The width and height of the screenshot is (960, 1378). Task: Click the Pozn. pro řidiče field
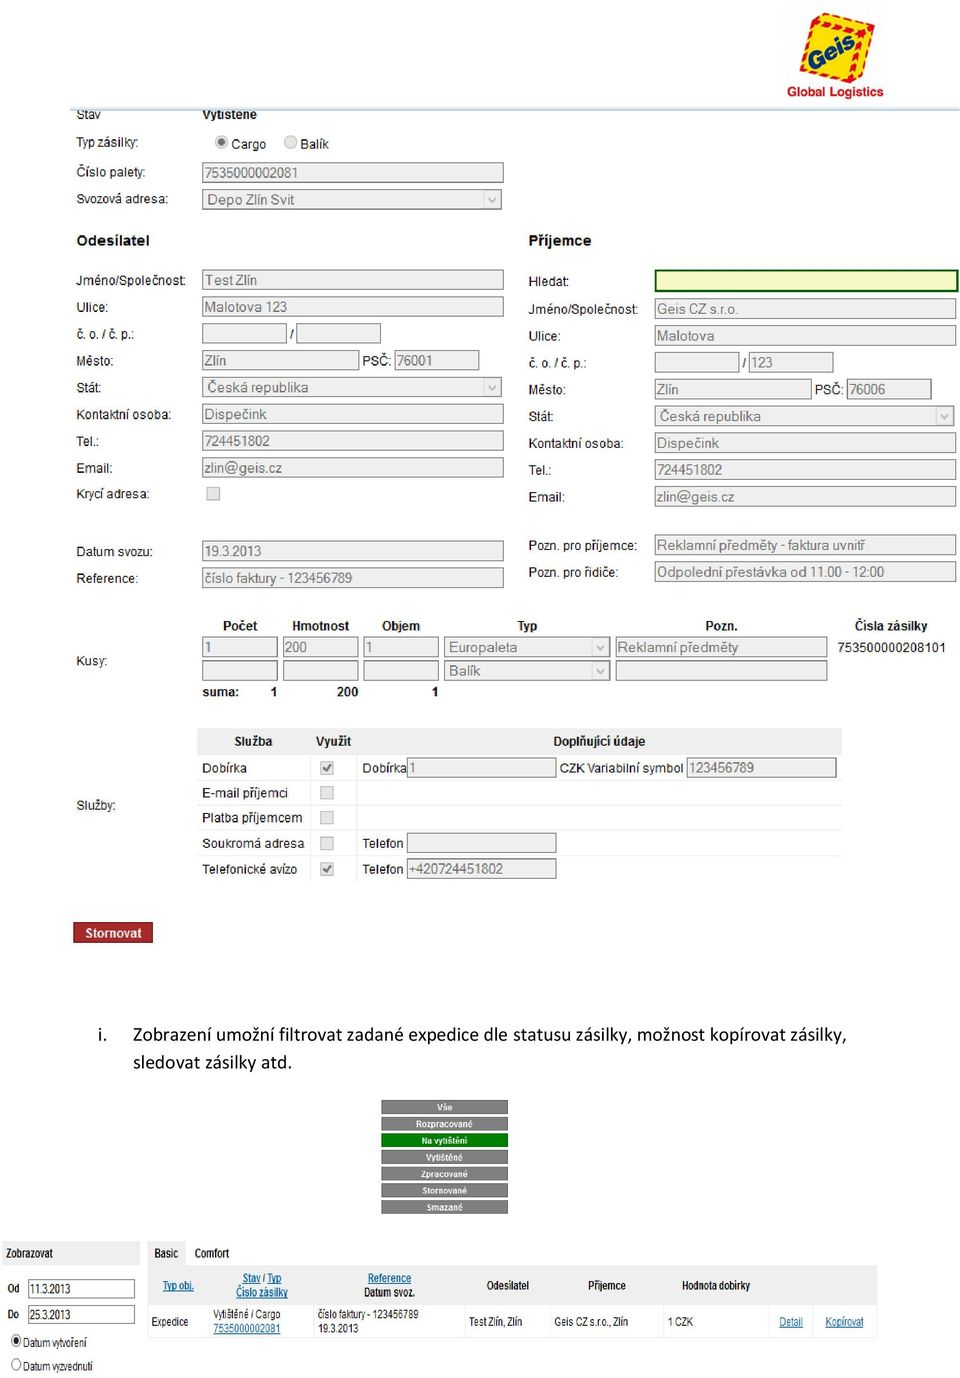805,572
